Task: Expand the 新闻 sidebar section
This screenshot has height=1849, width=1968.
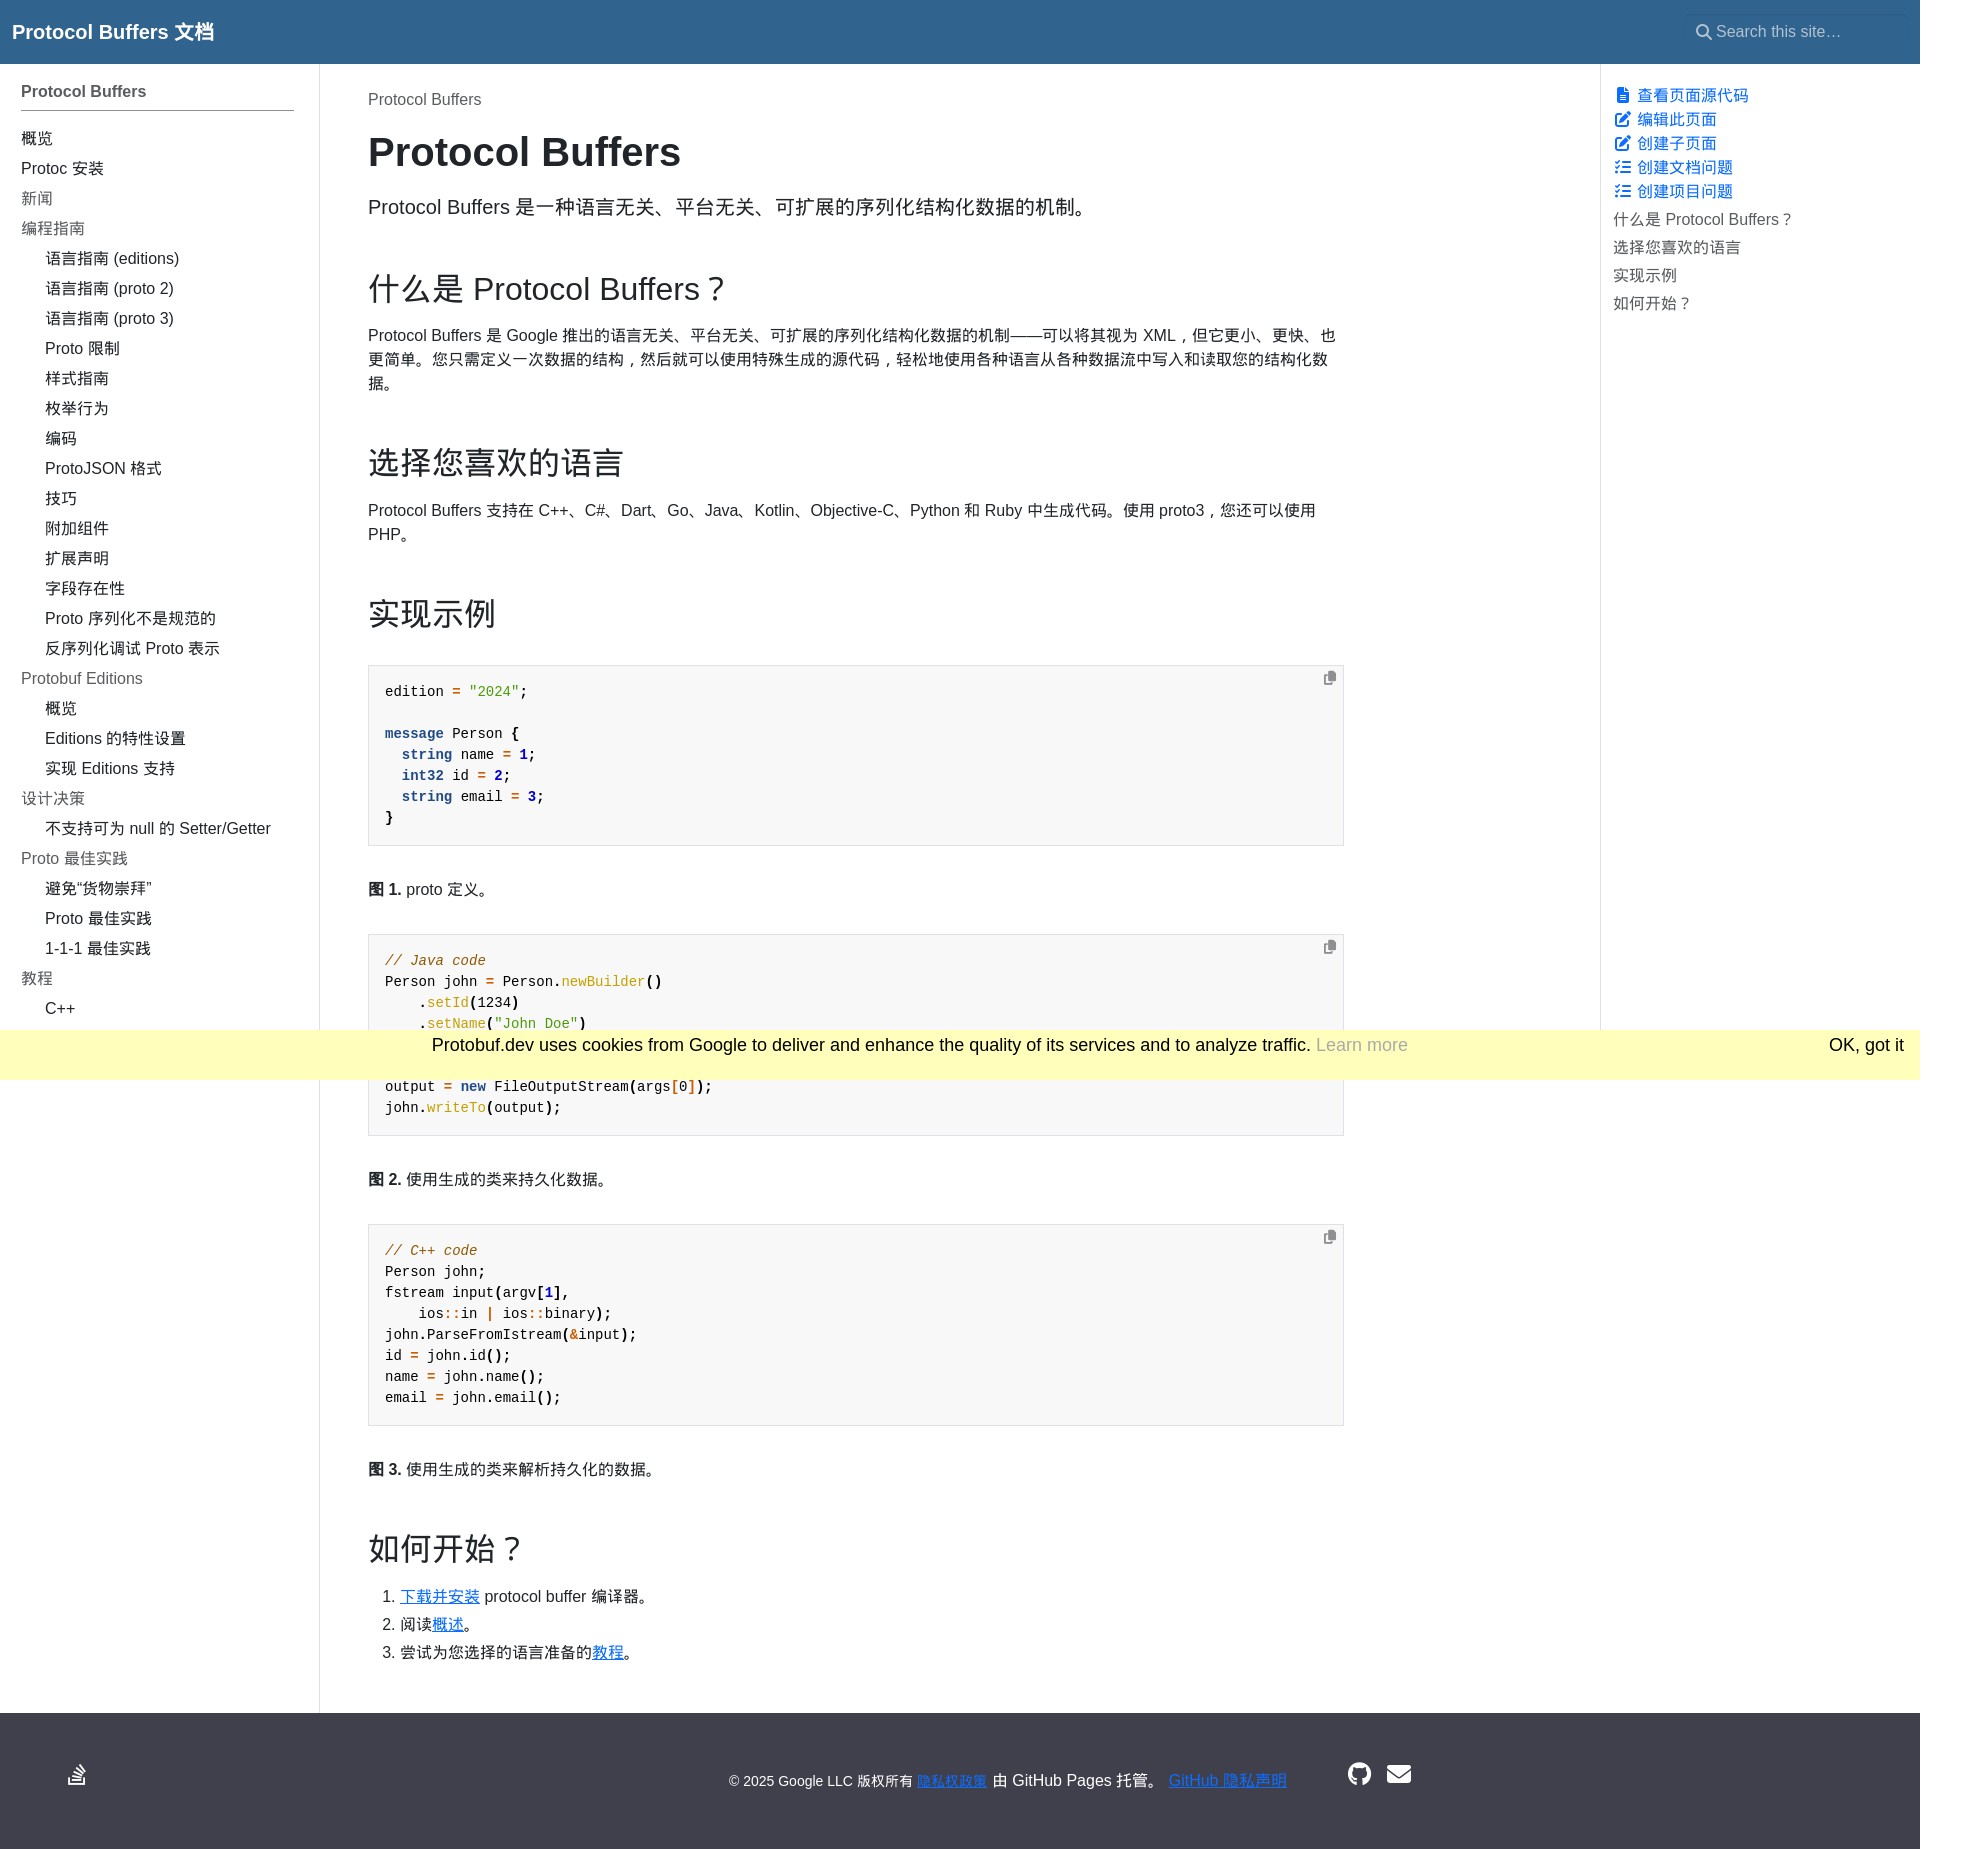Action: [37, 199]
